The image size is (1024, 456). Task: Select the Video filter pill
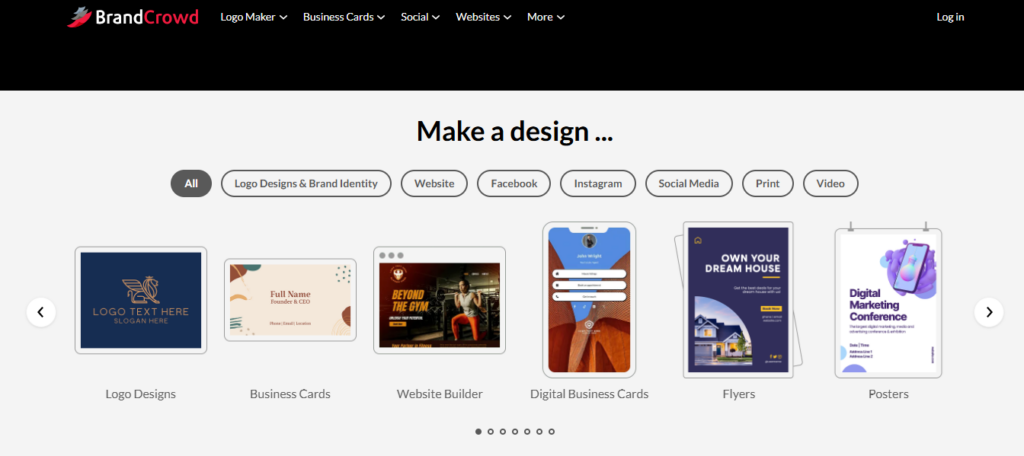point(830,184)
